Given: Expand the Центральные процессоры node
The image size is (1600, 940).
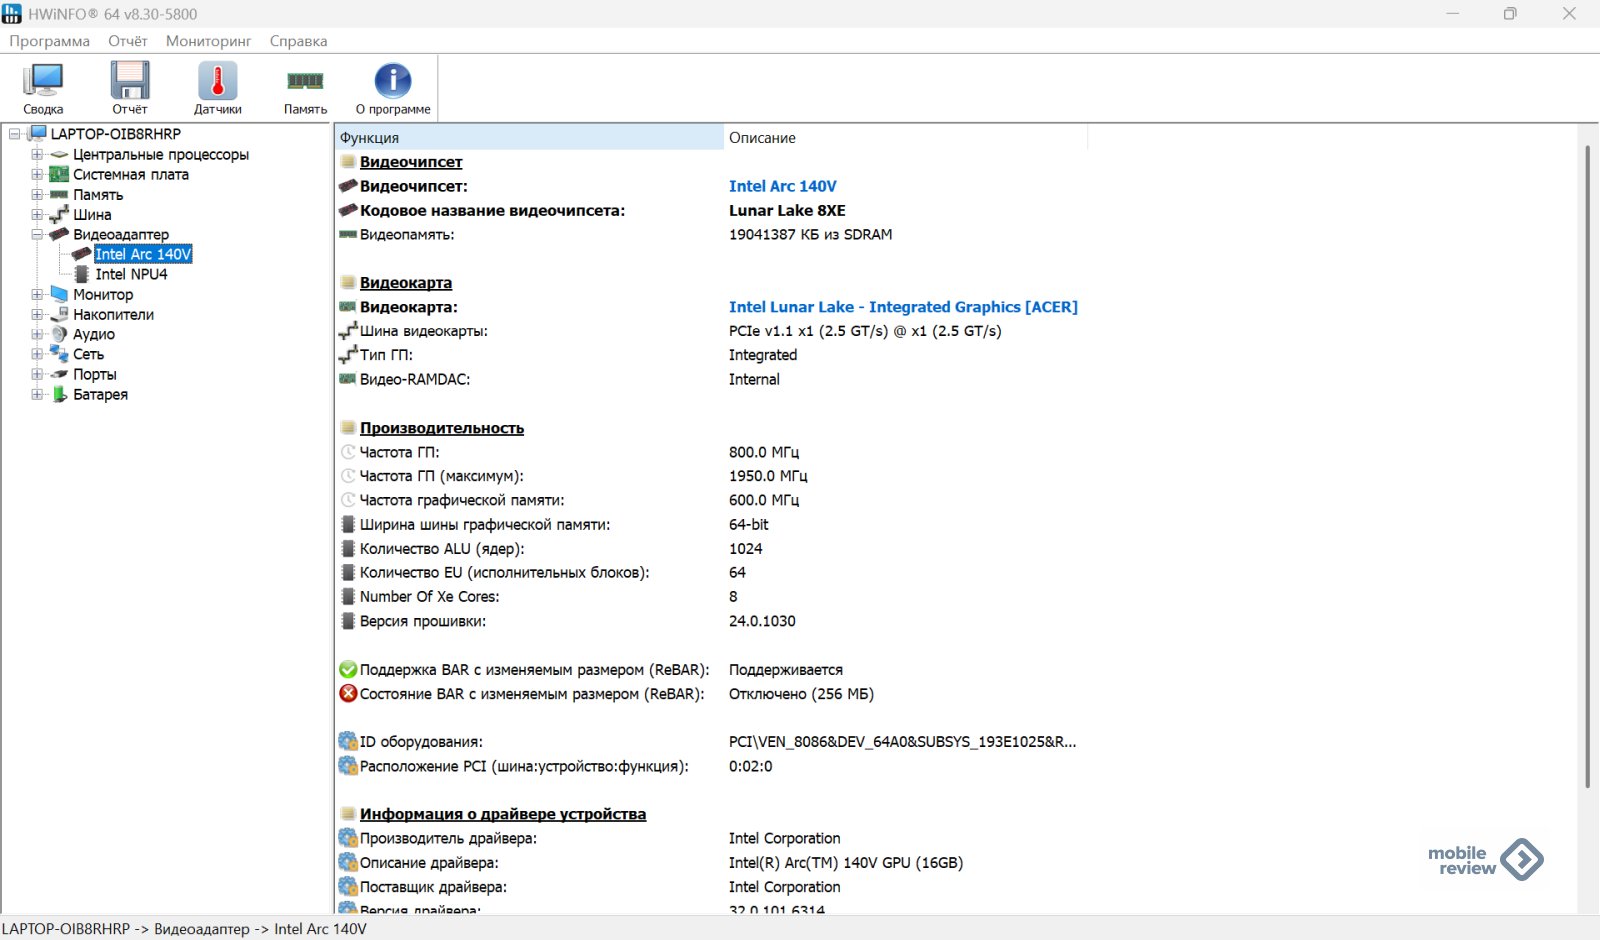Looking at the screenshot, I should pos(37,154).
